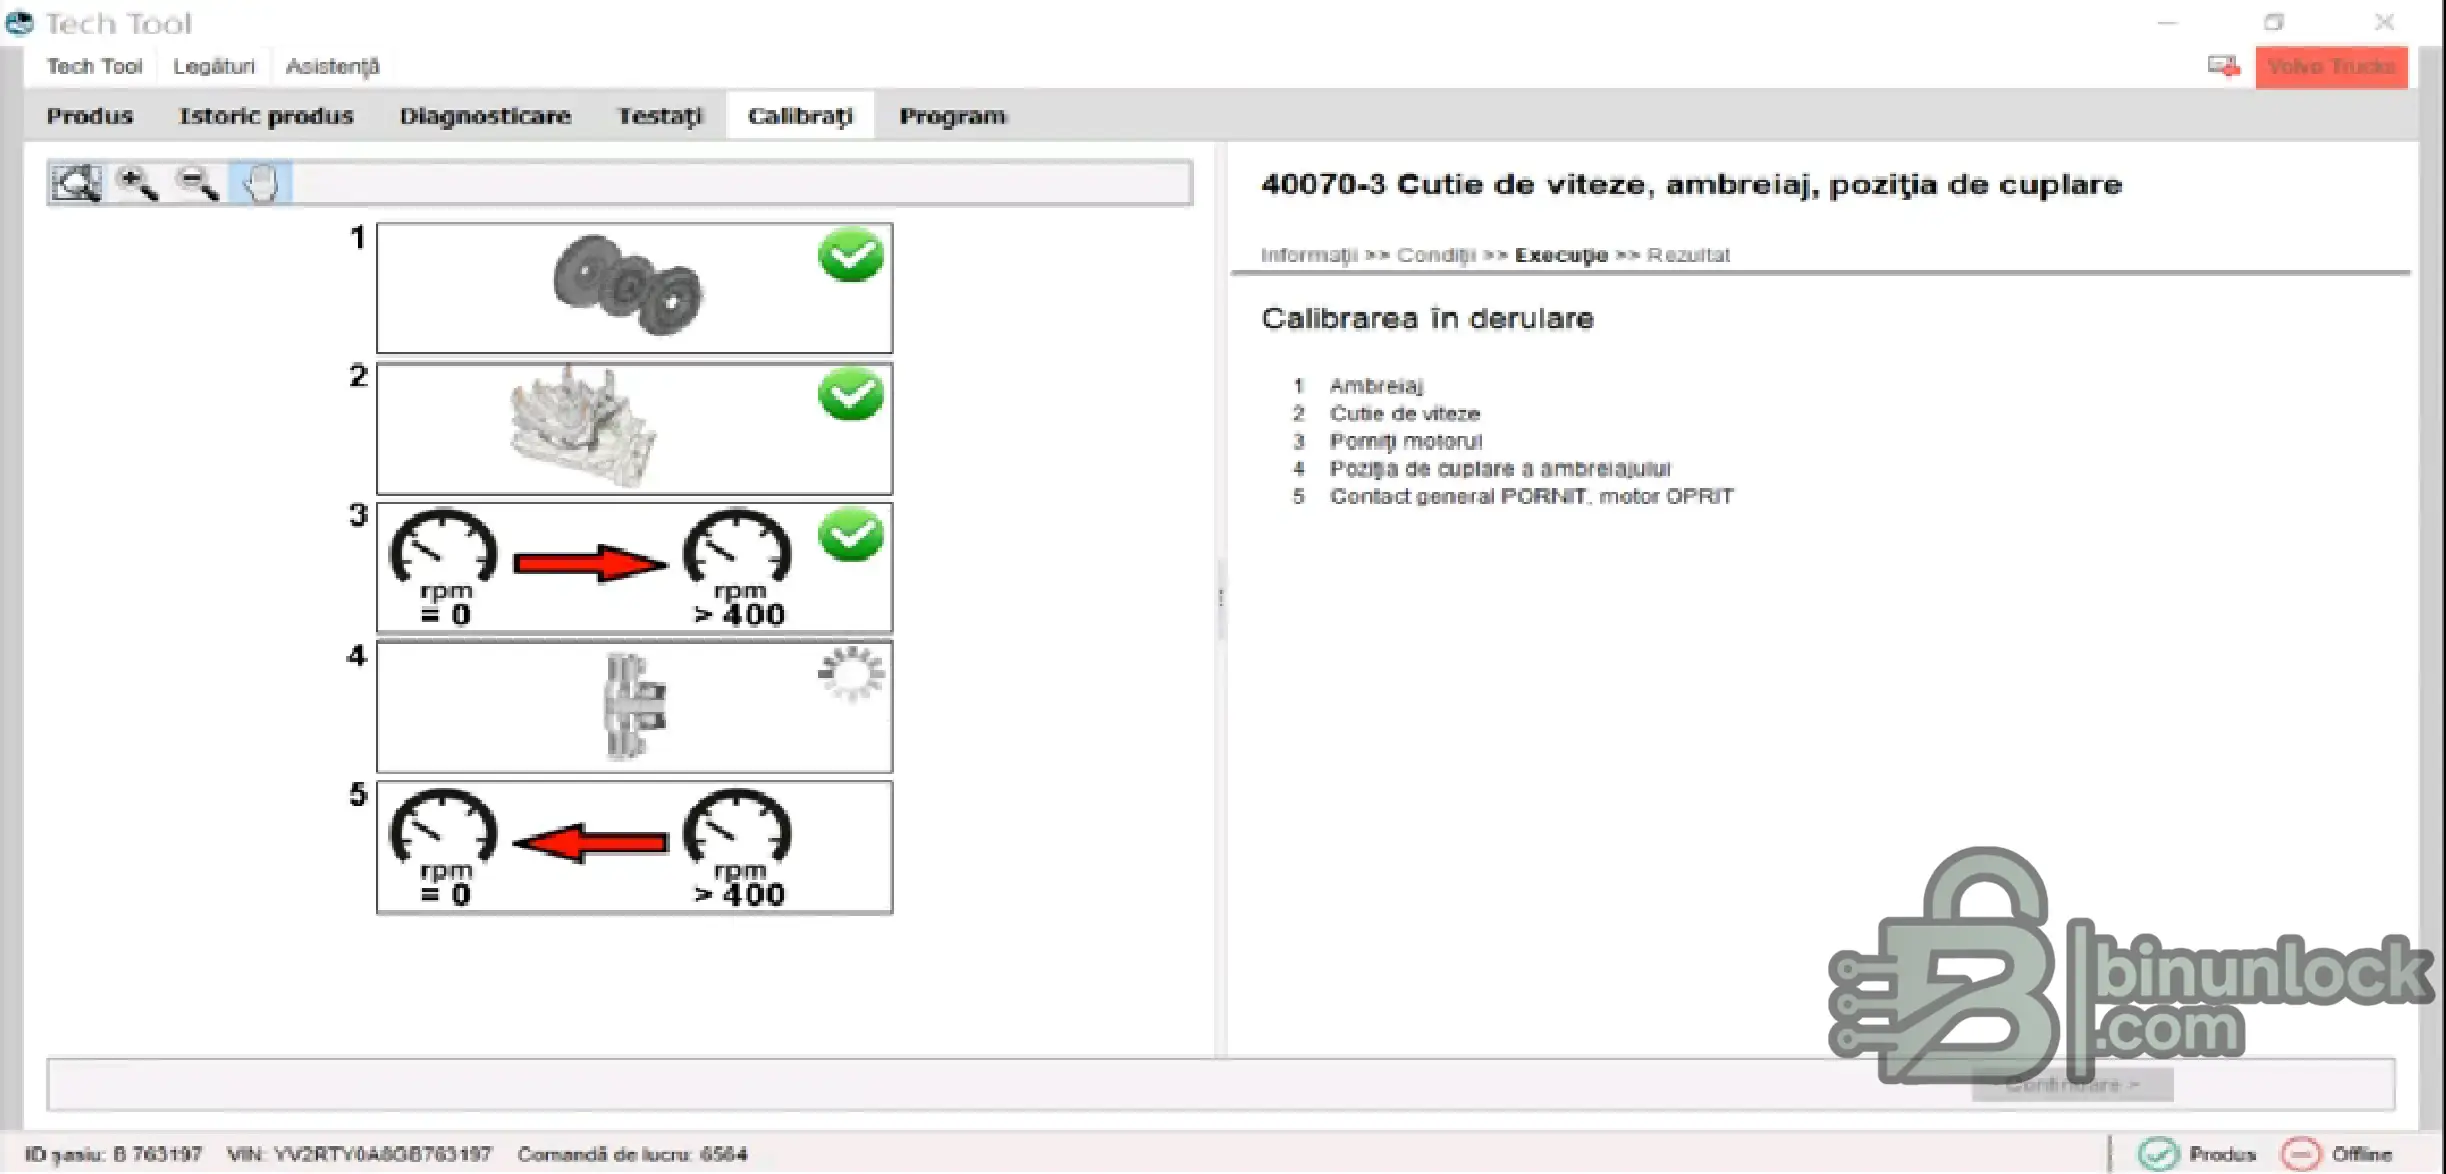This screenshot has width=2446, height=1174.
Task: Click the Informații breadcrumb step
Action: [1309, 255]
